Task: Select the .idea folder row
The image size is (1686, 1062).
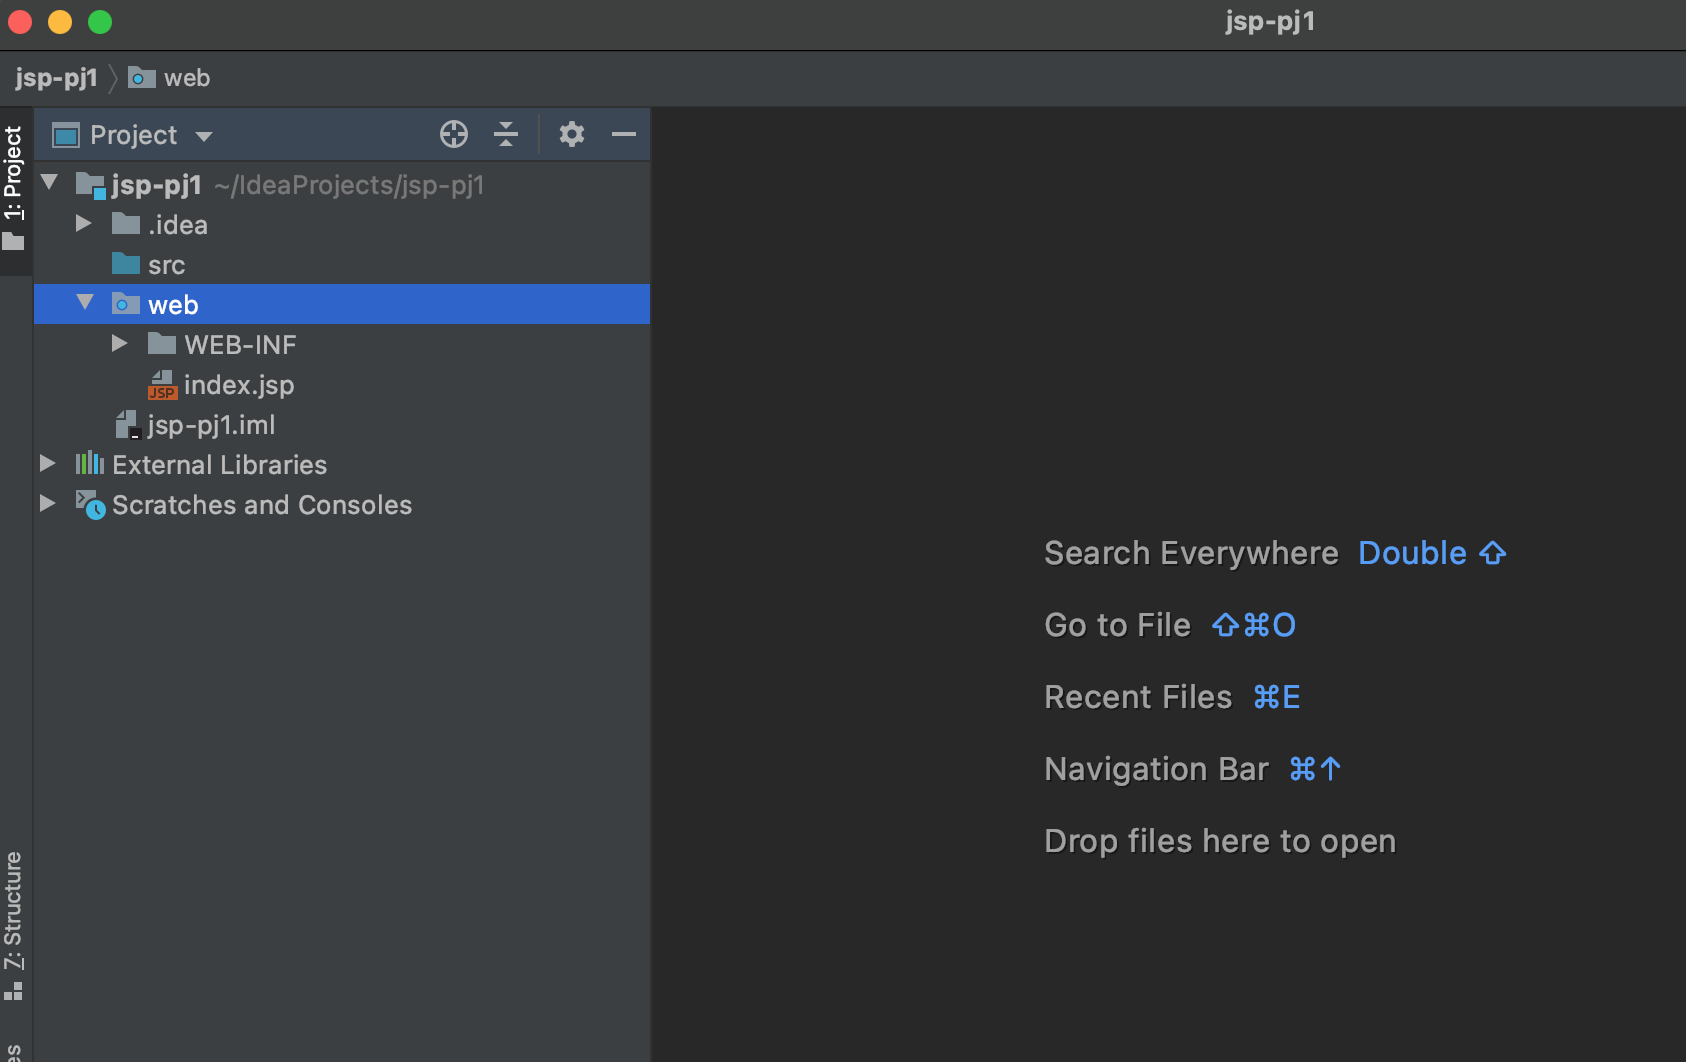Action: point(342,225)
